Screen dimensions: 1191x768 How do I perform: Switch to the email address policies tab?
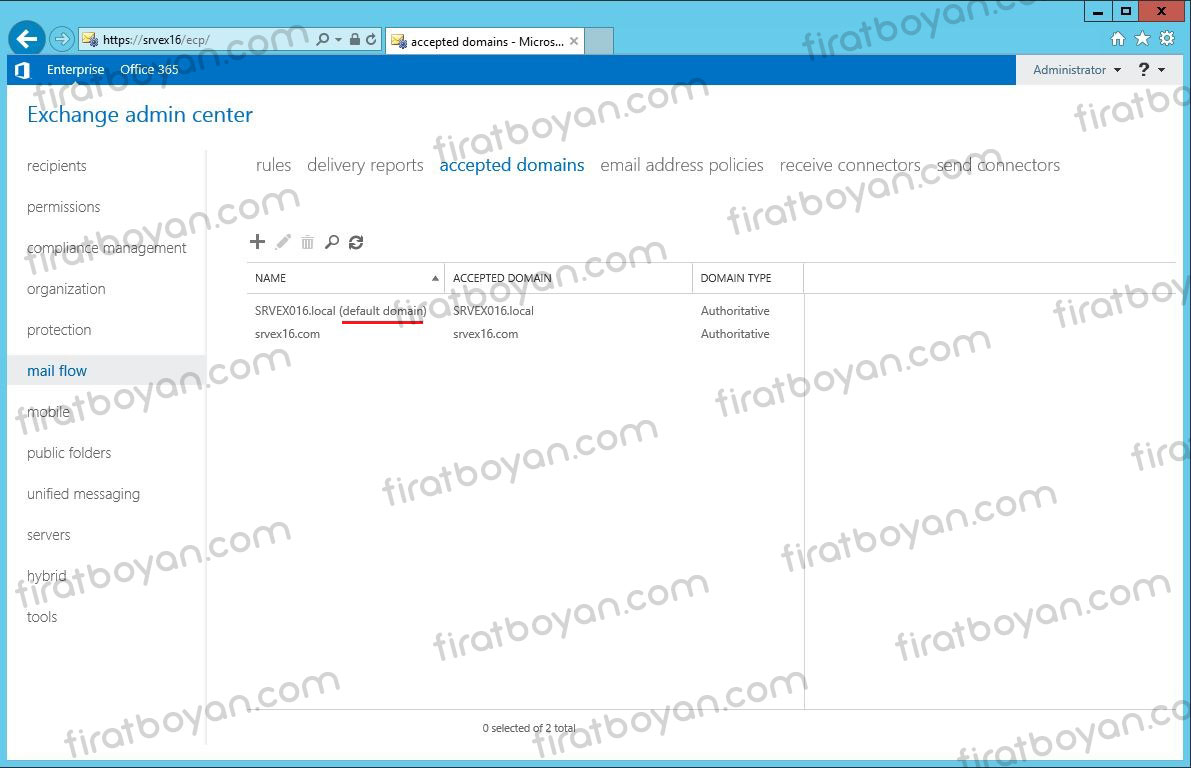682,165
